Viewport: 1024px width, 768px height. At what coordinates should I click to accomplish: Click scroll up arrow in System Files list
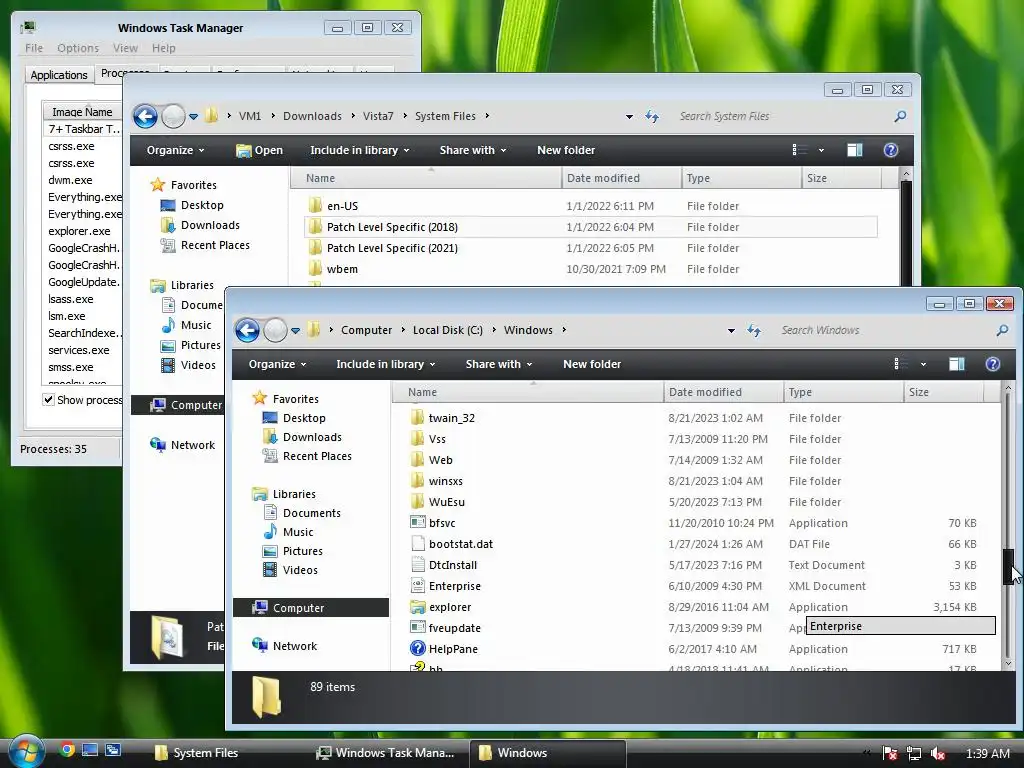906,174
